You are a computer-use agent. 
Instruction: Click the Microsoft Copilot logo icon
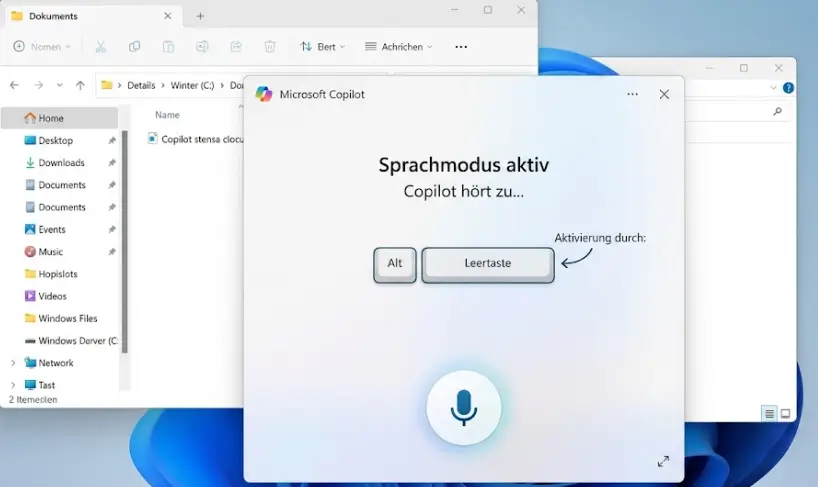(263, 94)
